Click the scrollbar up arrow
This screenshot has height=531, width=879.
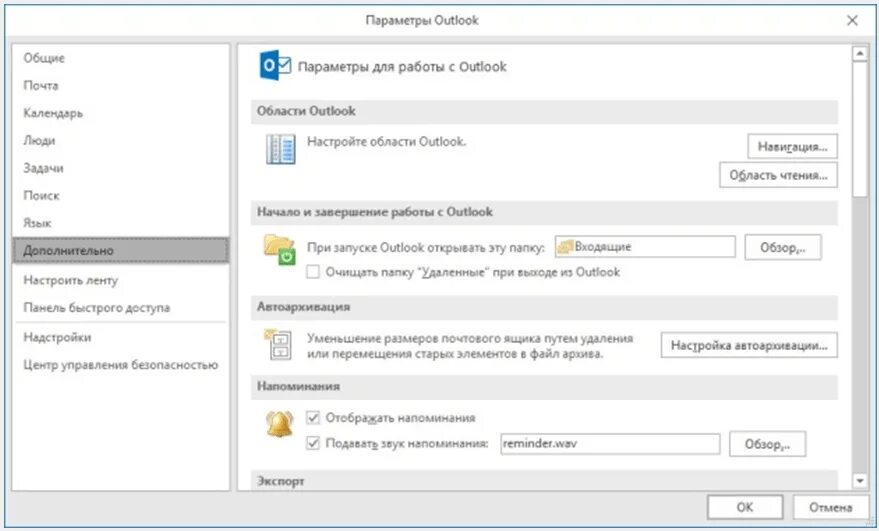click(859, 54)
